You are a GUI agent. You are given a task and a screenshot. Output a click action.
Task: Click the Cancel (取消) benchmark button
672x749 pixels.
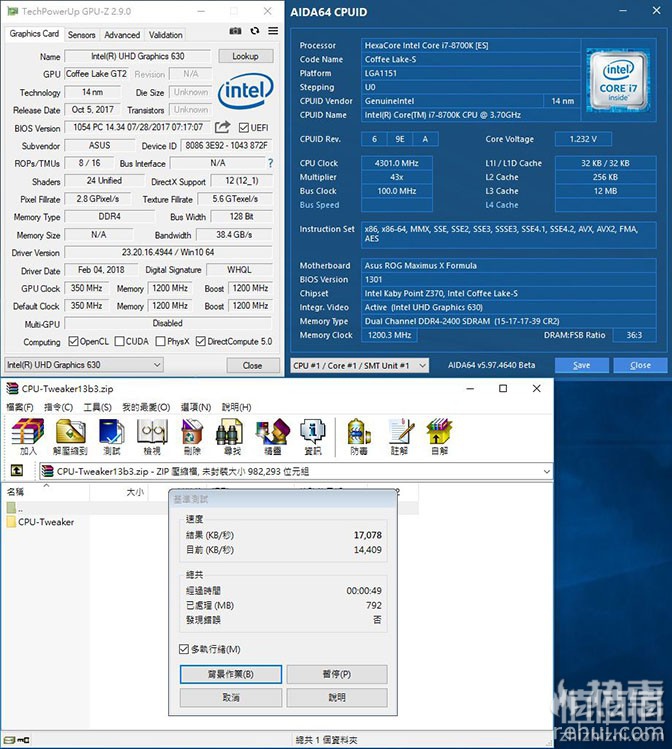click(231, 697)
